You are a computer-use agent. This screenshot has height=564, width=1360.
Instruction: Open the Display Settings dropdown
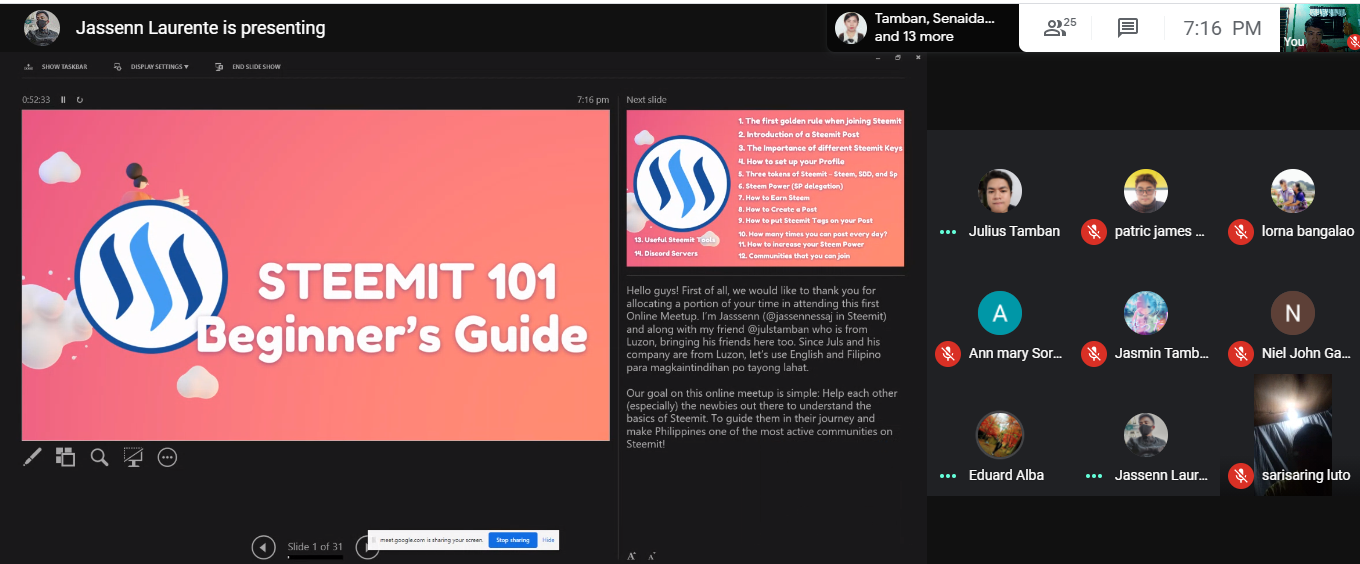point(151,67)
